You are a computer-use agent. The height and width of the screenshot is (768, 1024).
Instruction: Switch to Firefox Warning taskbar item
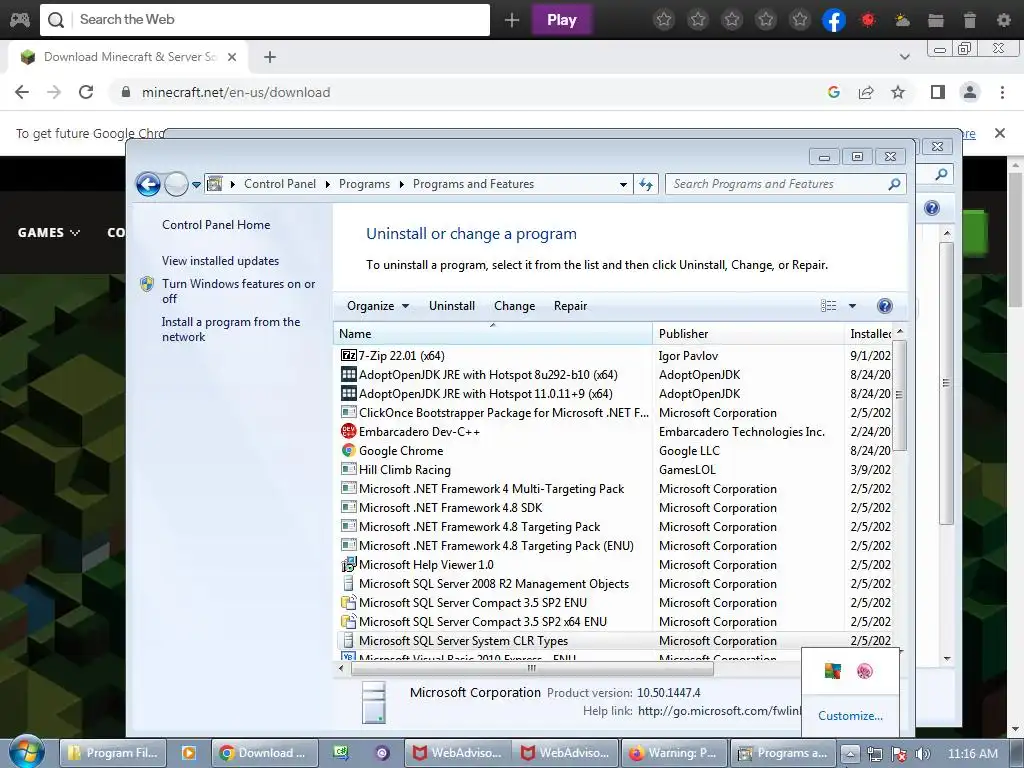click(x=673, y=753)
